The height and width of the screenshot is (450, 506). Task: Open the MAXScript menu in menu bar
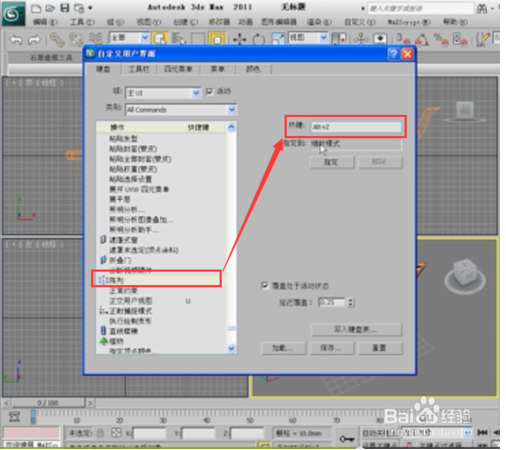pyautogui.click(x=409, y=22)
